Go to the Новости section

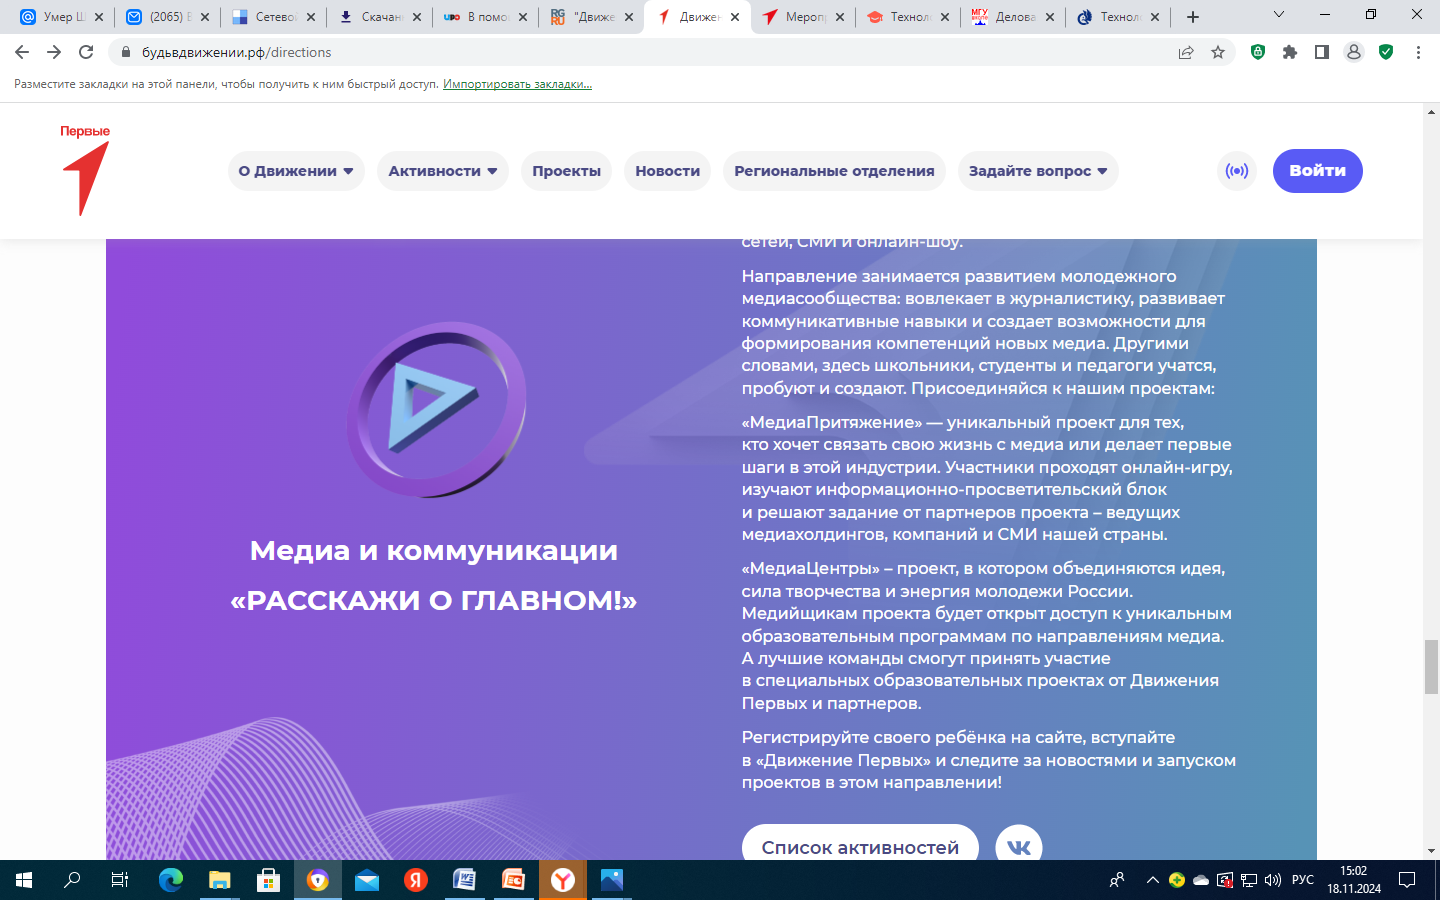coord(667,171)
